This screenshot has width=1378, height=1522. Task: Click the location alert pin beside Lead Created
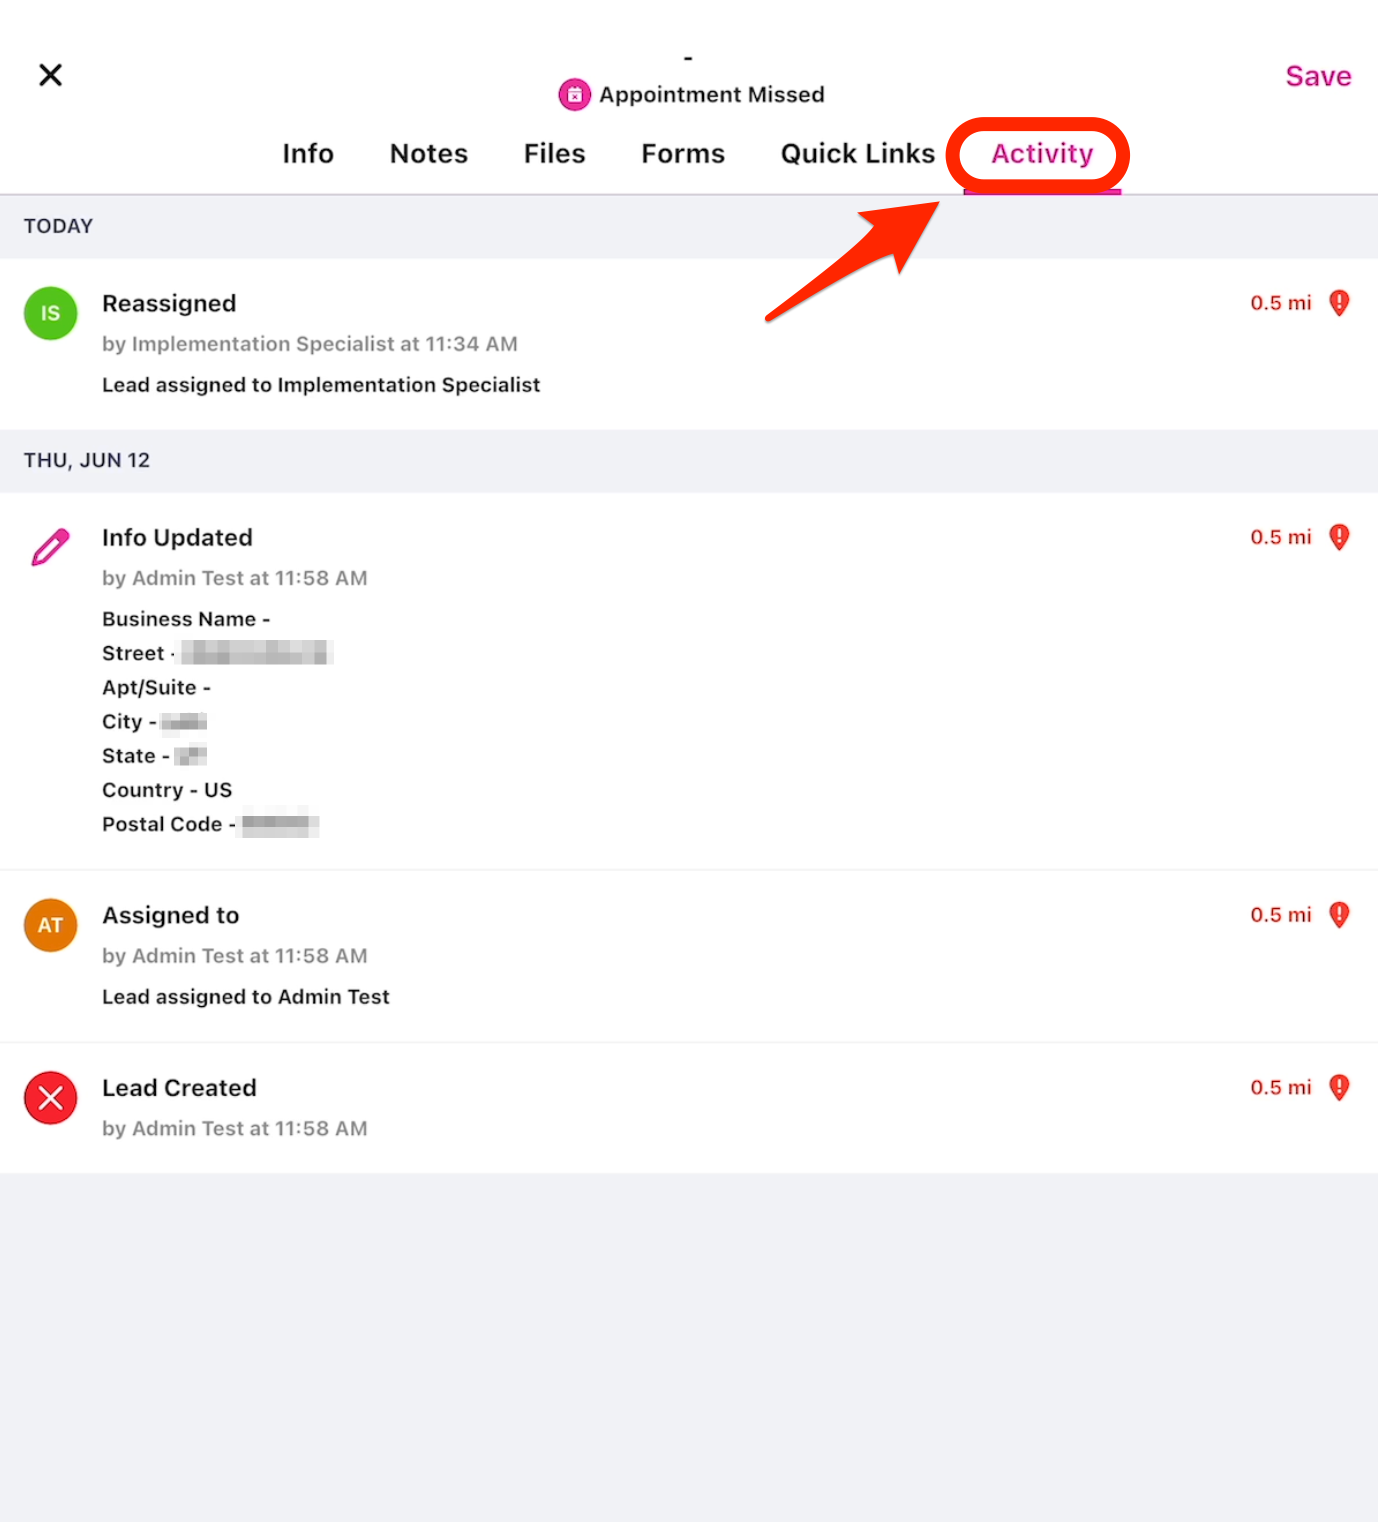point(1339,1087)
